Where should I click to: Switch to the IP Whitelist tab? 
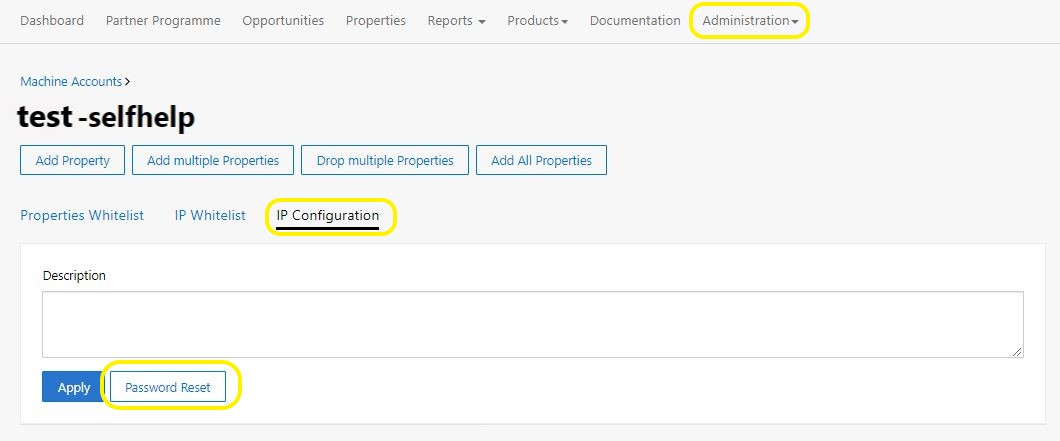pos(210,215)
